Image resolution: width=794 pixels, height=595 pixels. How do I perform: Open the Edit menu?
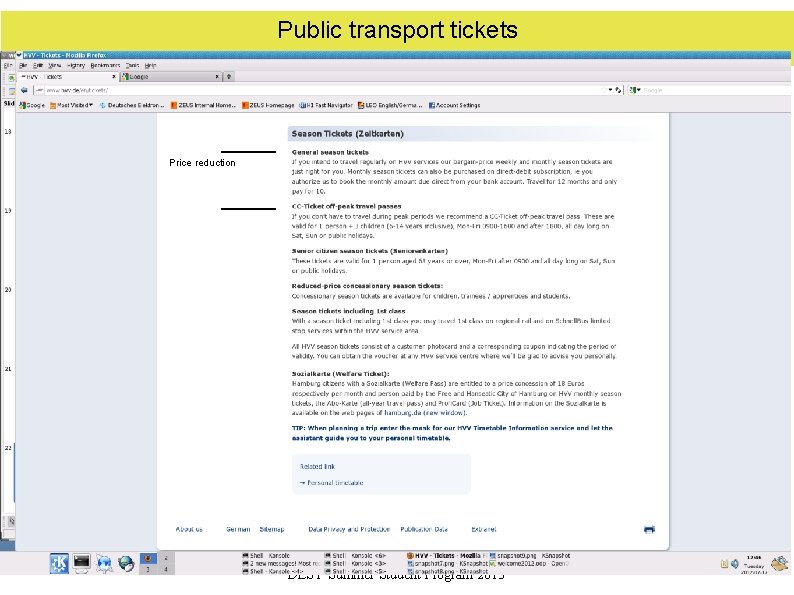(38, 65)
